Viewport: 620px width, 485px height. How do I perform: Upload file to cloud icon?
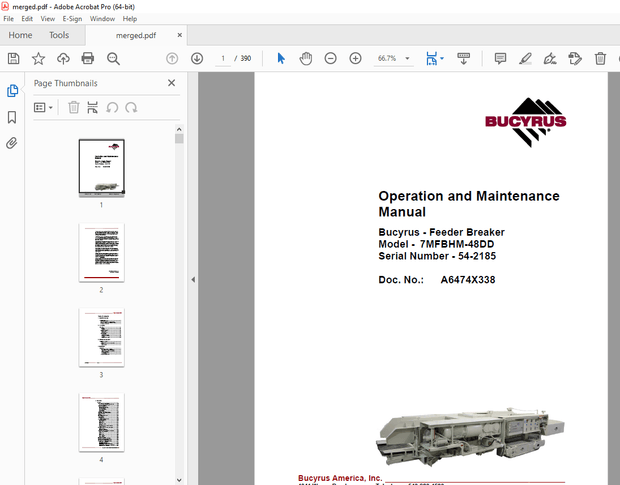point(63,59)
